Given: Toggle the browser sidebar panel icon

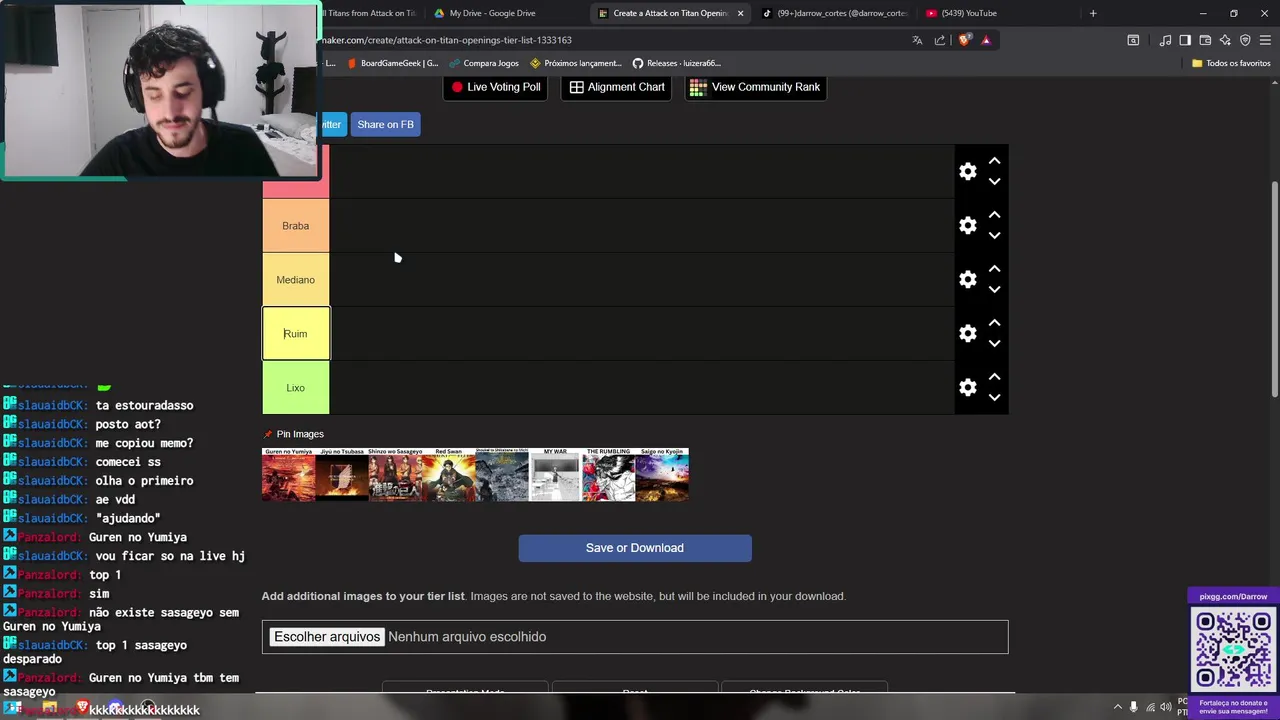Looking at the screenshot, I should (x=1185, y=40).
